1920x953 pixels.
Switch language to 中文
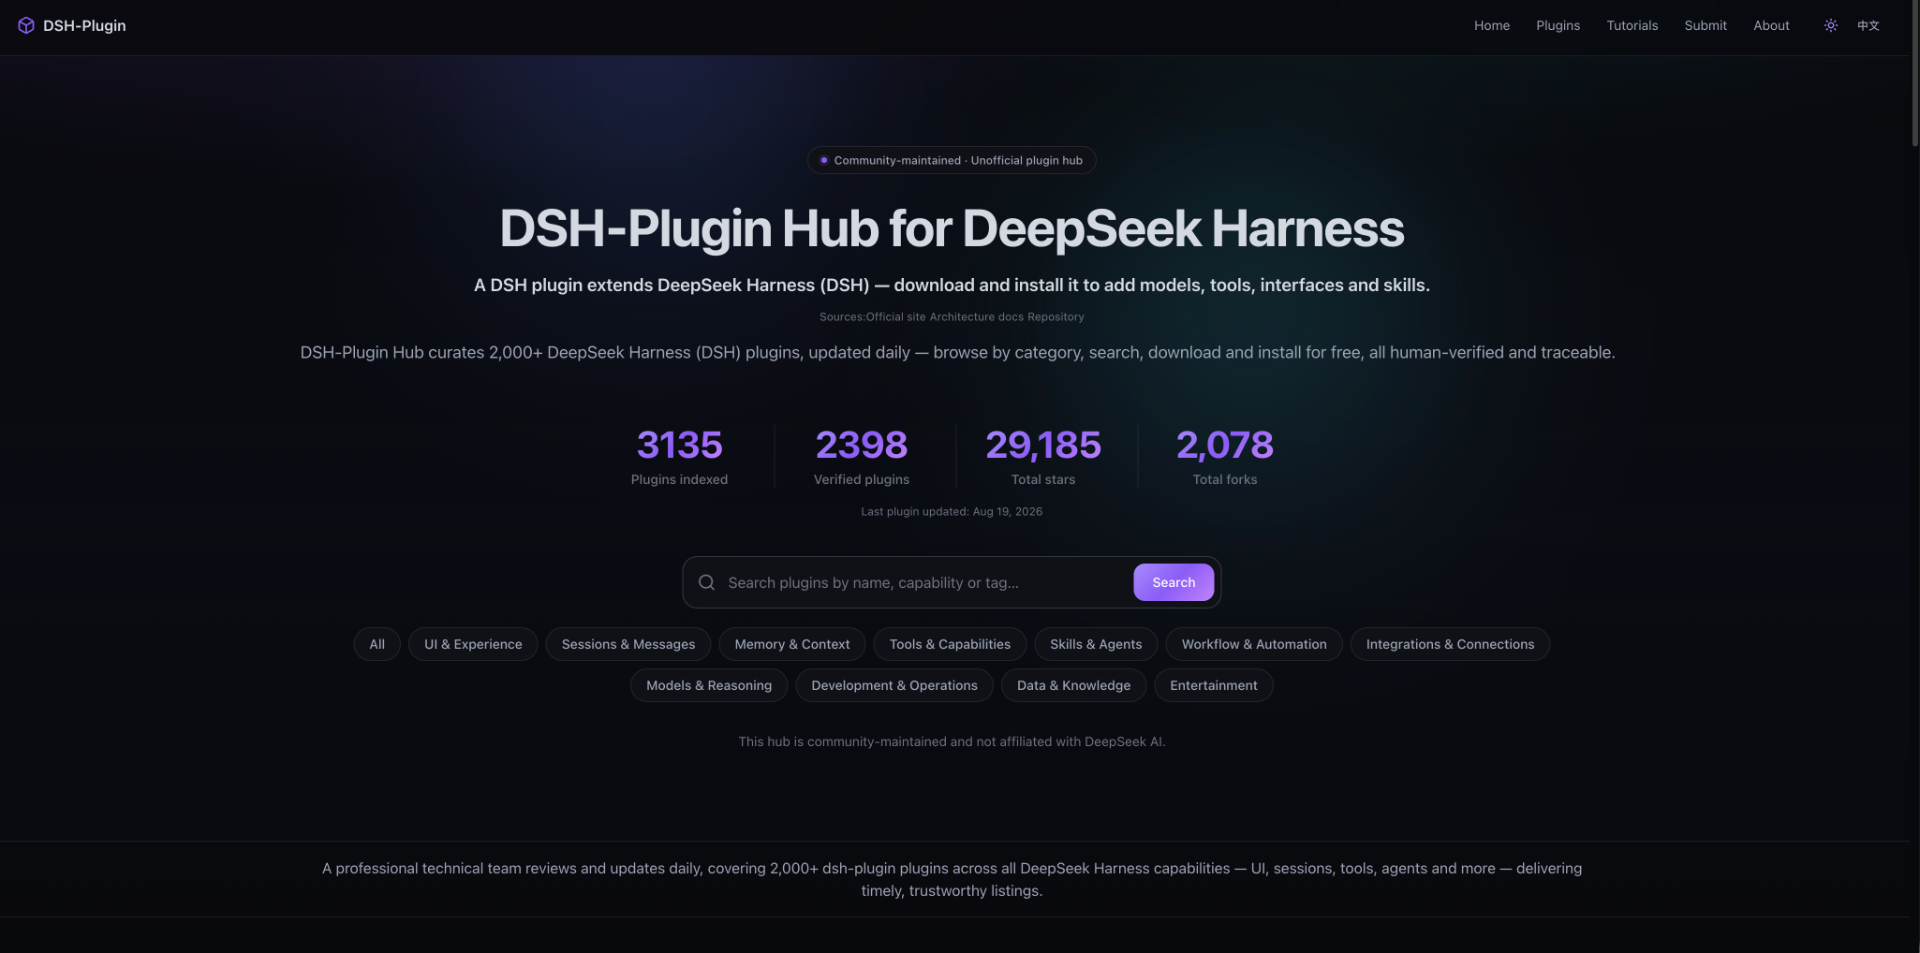click(x=1868, y=26)
